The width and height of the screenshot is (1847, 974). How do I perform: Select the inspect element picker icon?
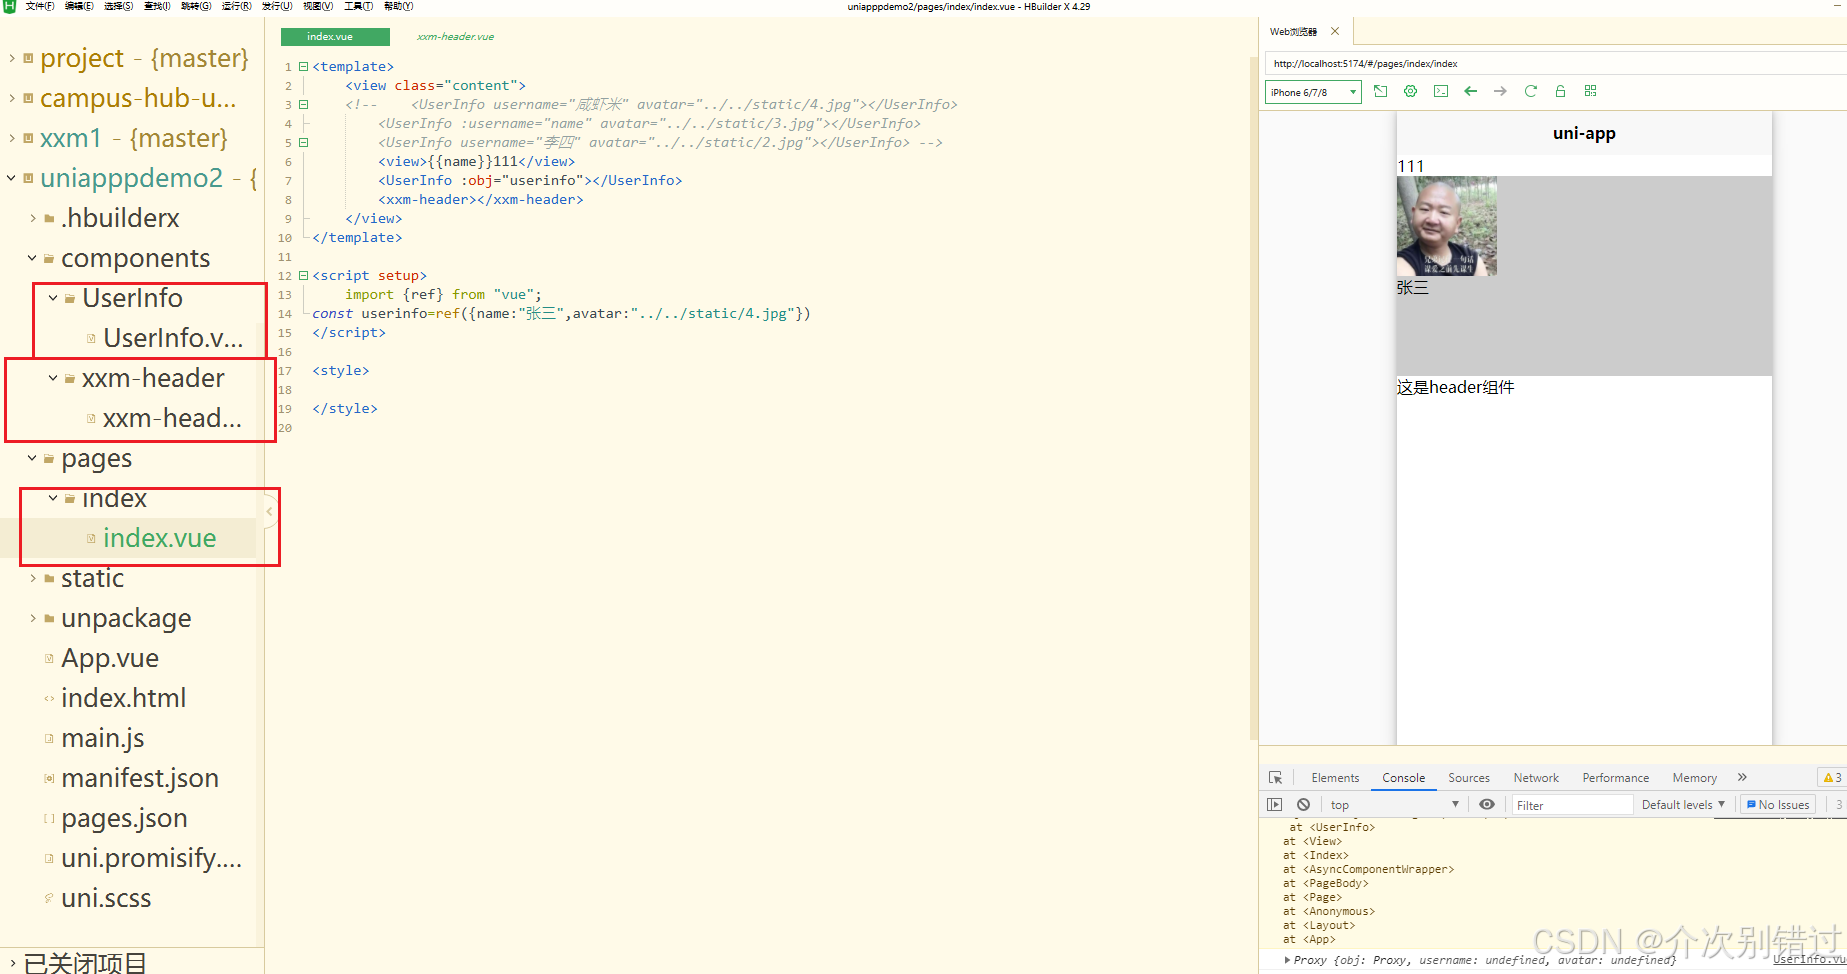1275,777
